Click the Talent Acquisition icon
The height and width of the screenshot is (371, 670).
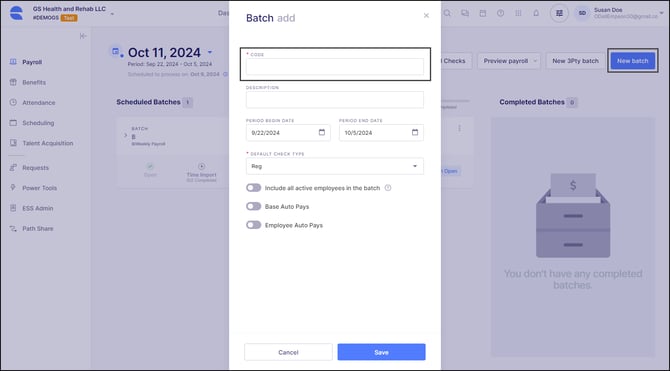tap(13, 143)
